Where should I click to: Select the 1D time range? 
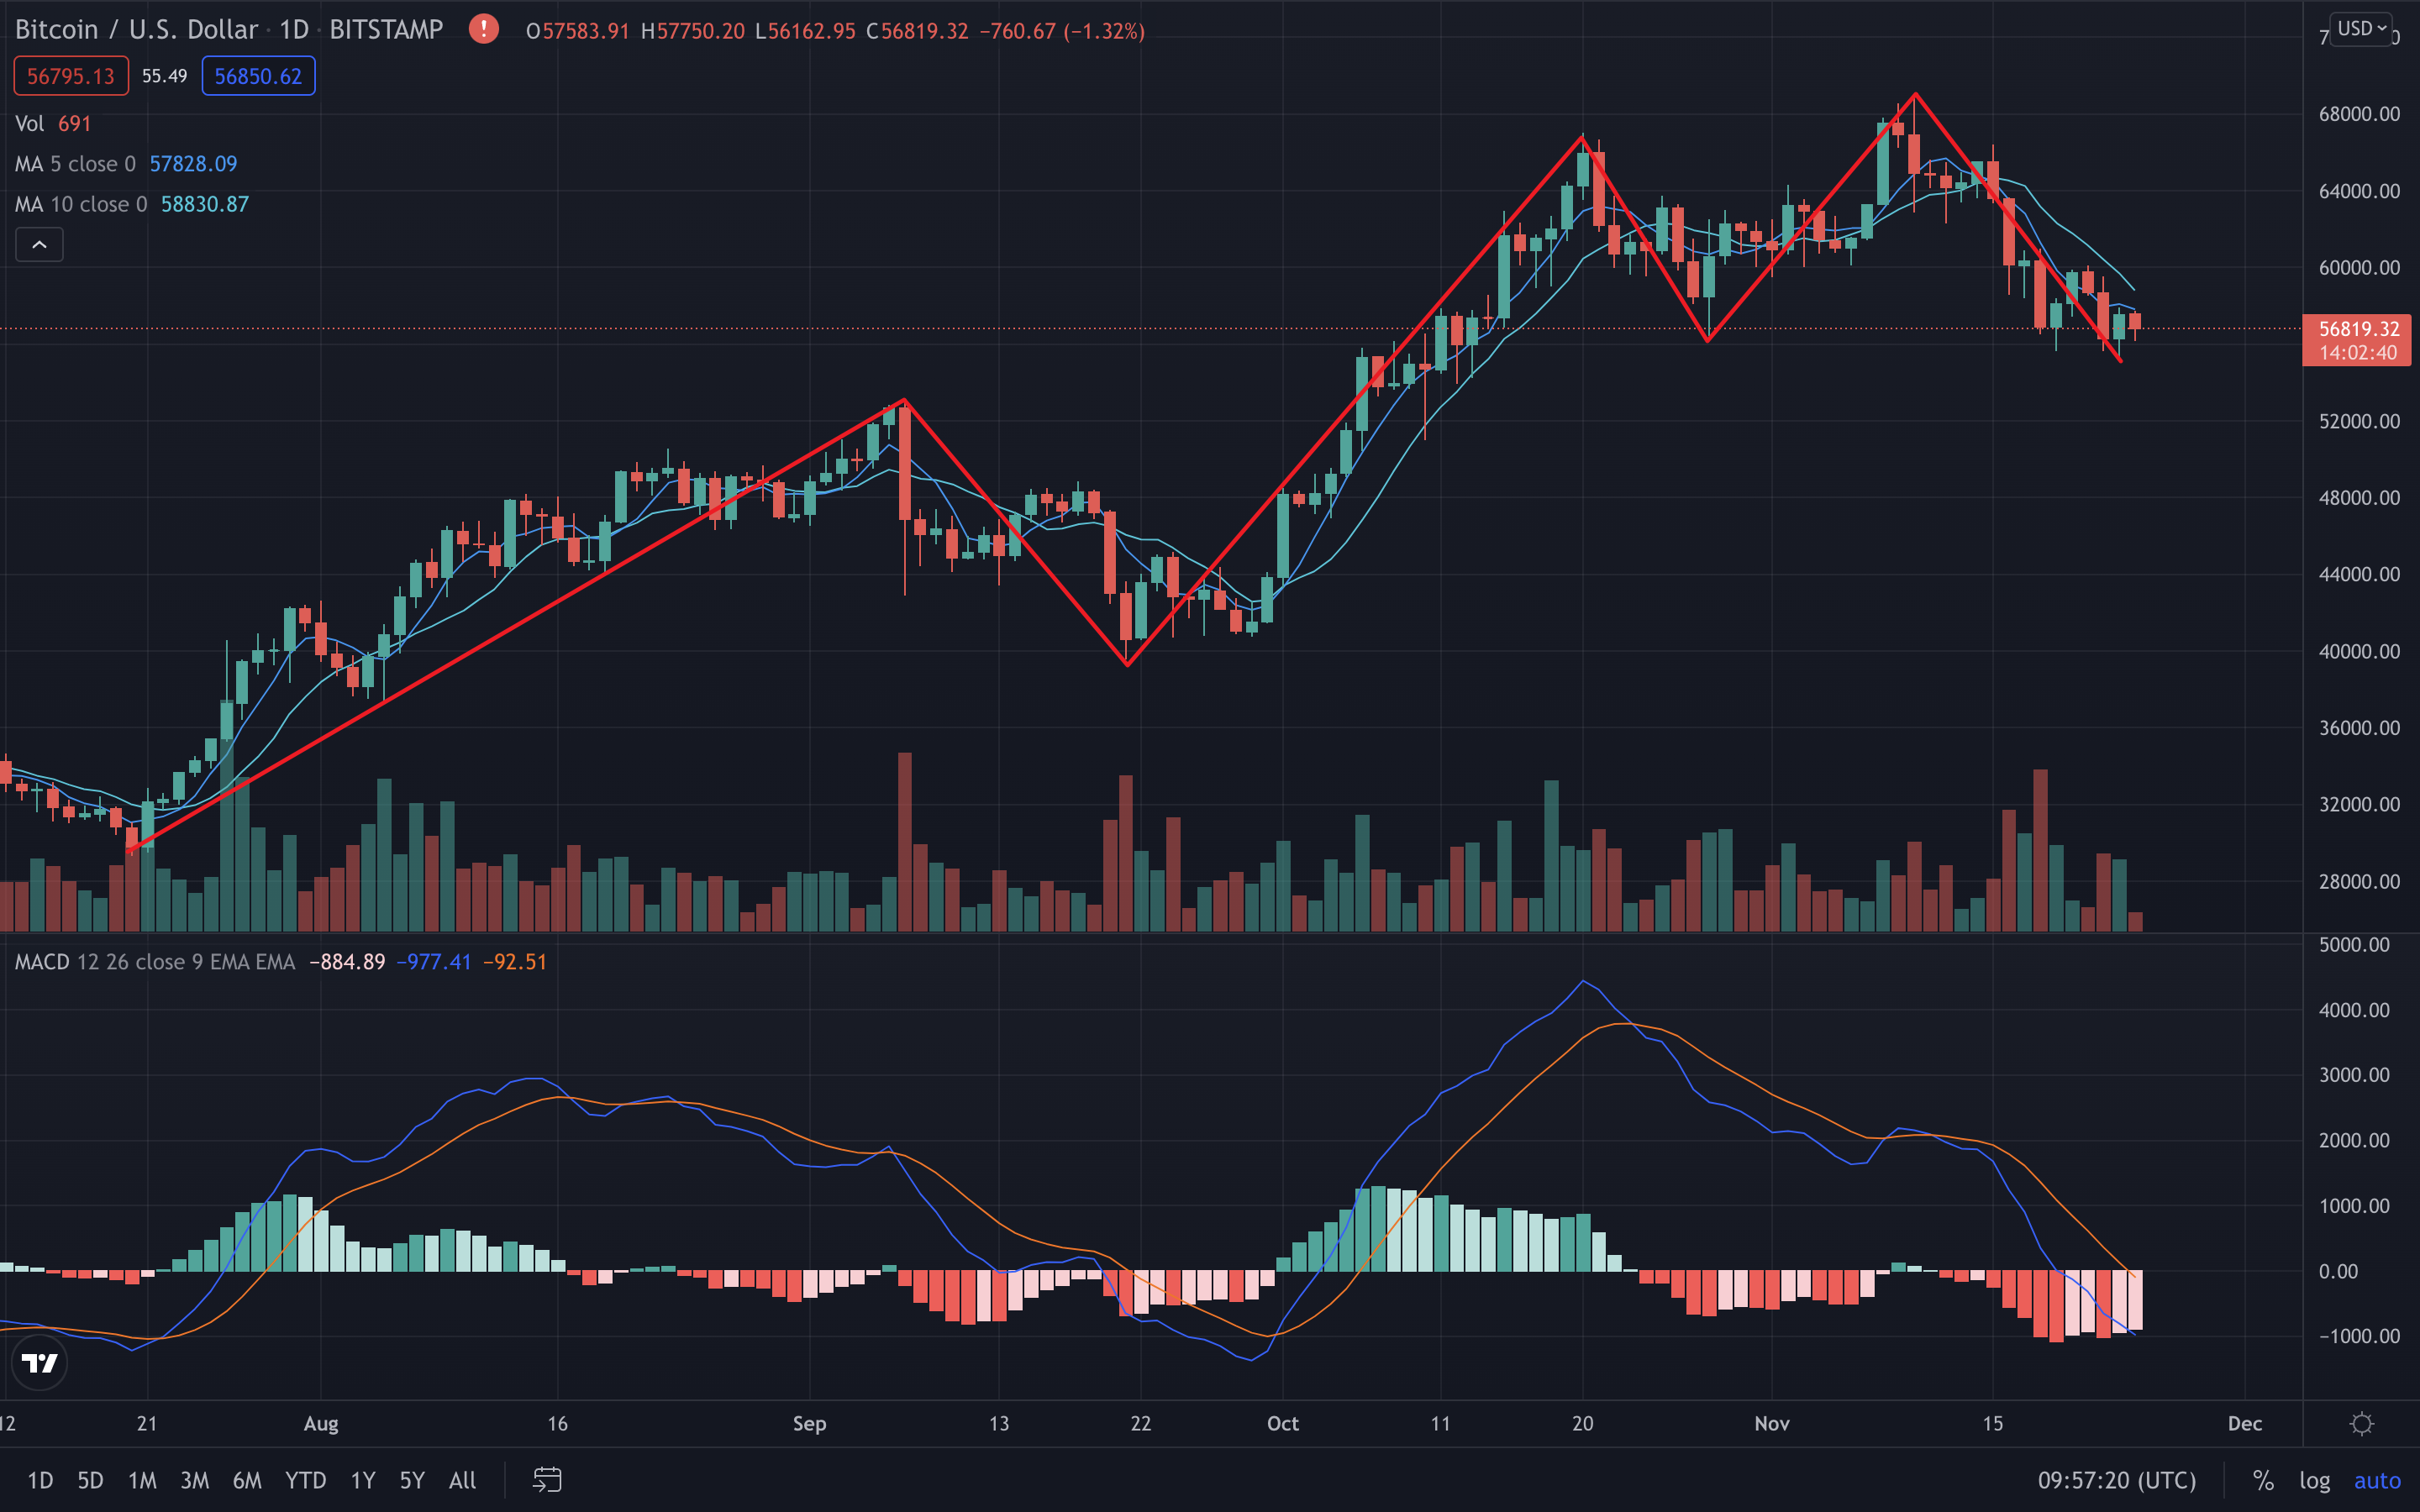(40, 1480)
